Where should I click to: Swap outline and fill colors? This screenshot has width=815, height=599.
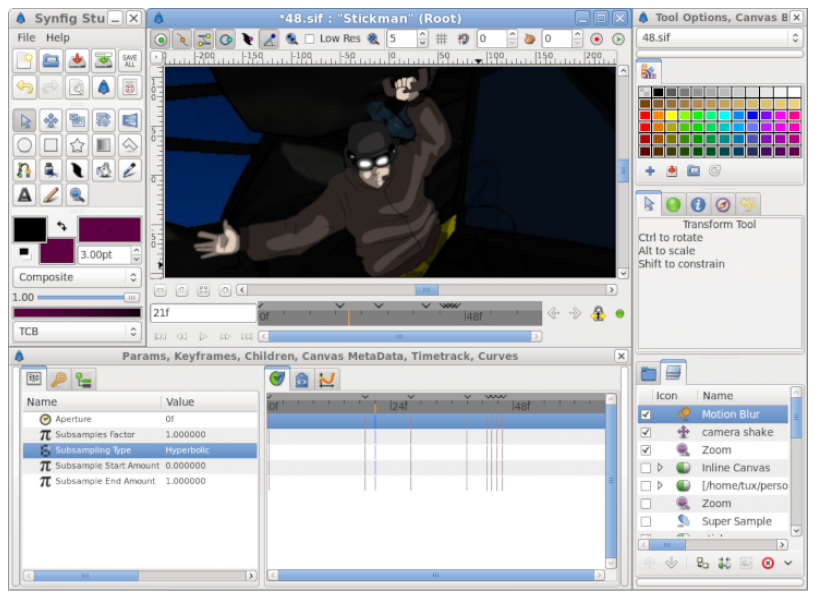[61, 227]
